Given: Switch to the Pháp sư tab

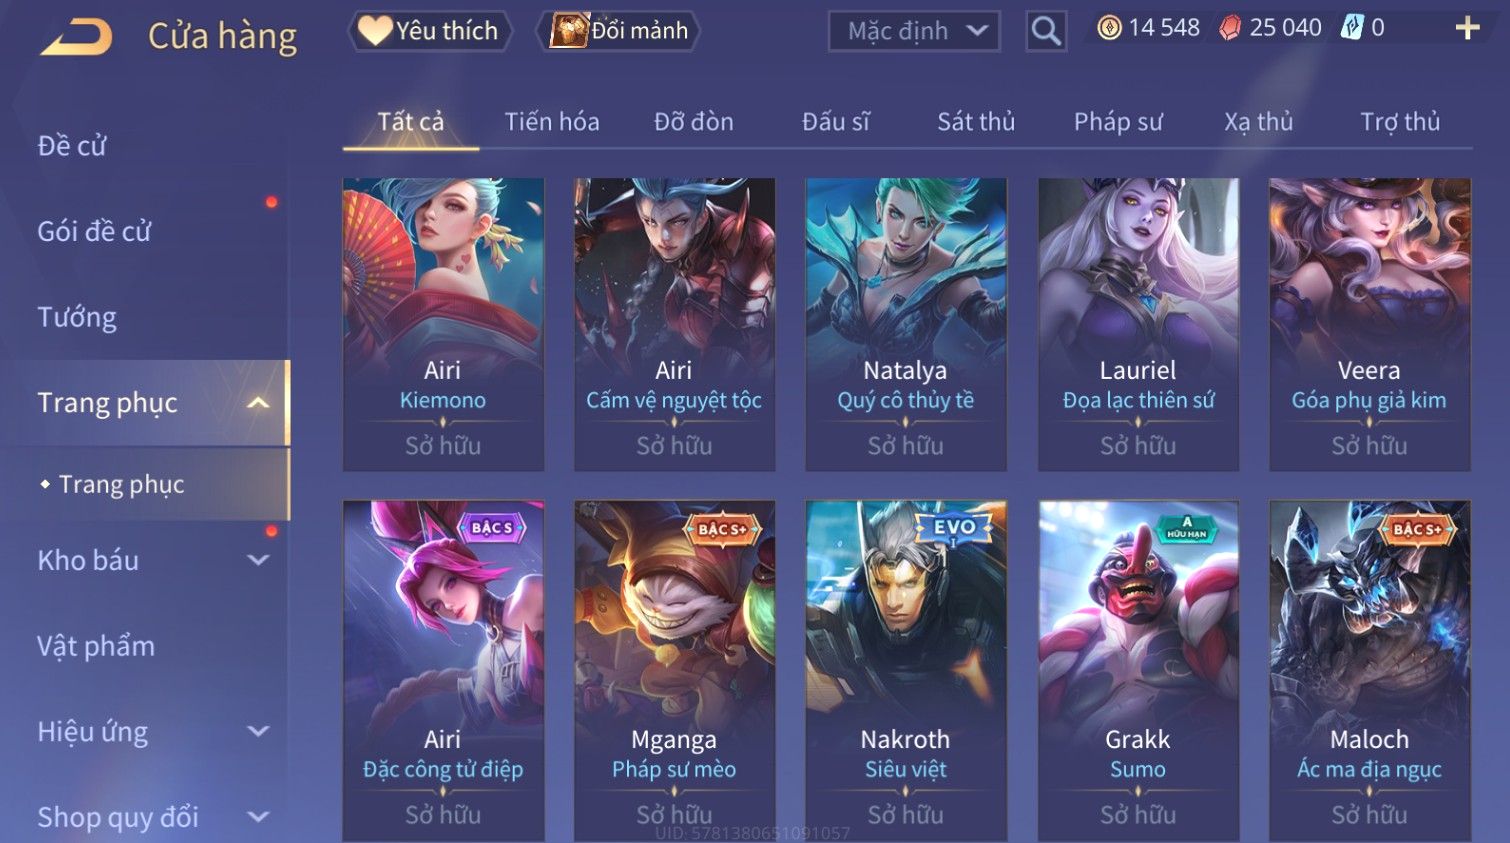Looking at the screenshot, I should pos(1118,122).
